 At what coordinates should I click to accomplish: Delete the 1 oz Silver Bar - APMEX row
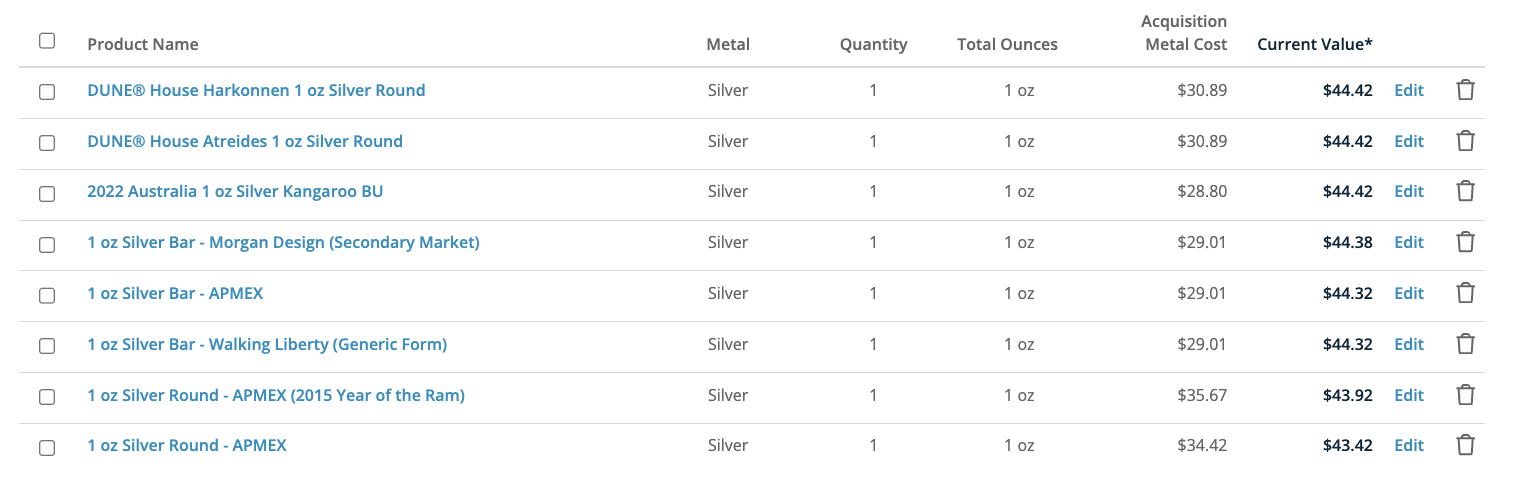tap(1465, 293)
